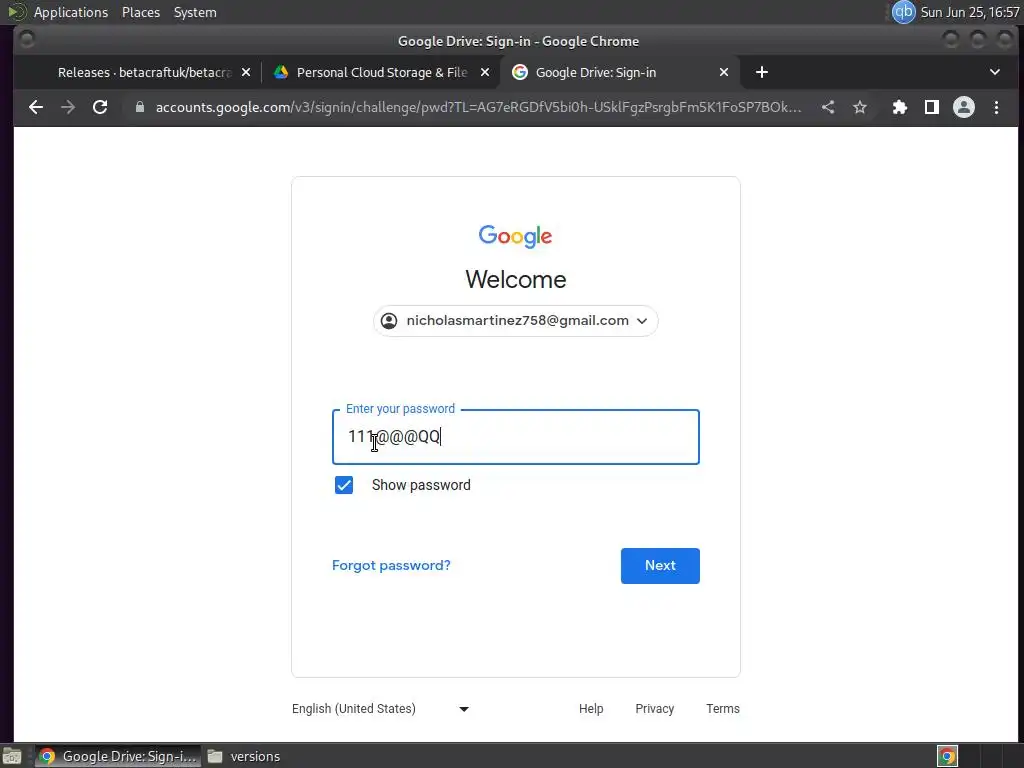Close the Releases betacraftuk tab
This screenshot has height=768, width=1024.
246,72
